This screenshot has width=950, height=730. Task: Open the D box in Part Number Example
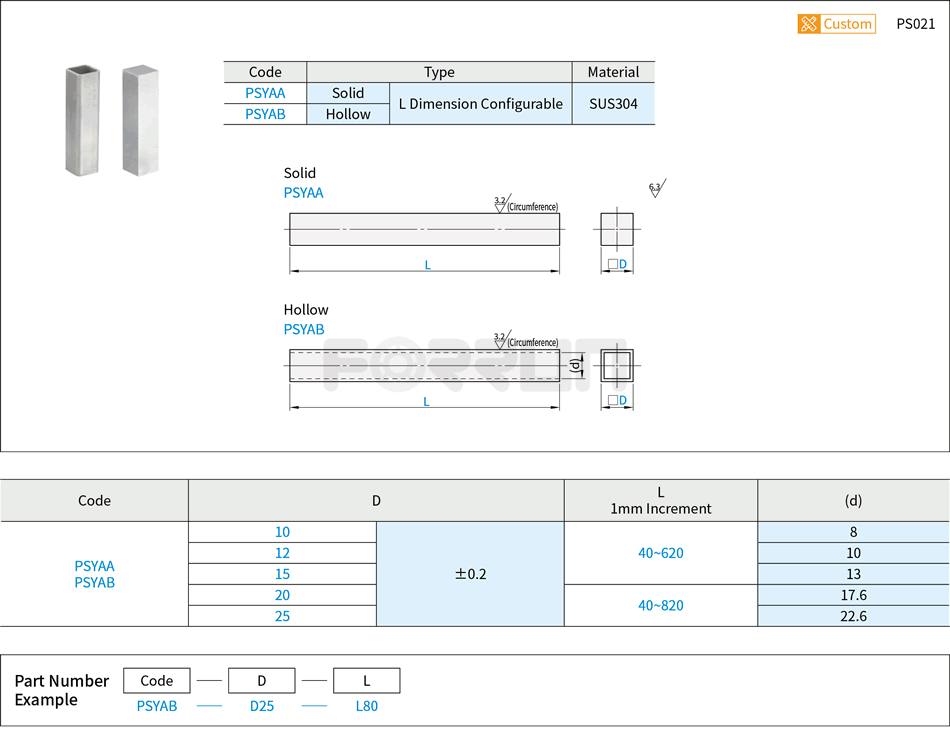[261, 680]
